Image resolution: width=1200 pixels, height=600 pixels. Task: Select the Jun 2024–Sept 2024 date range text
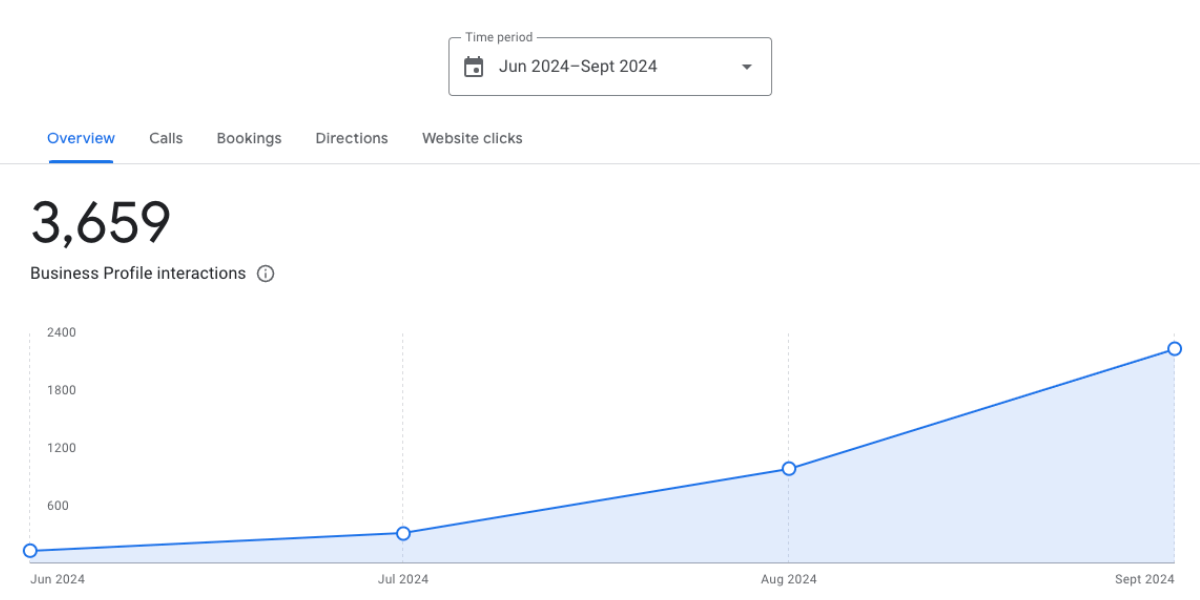point(578,67)
